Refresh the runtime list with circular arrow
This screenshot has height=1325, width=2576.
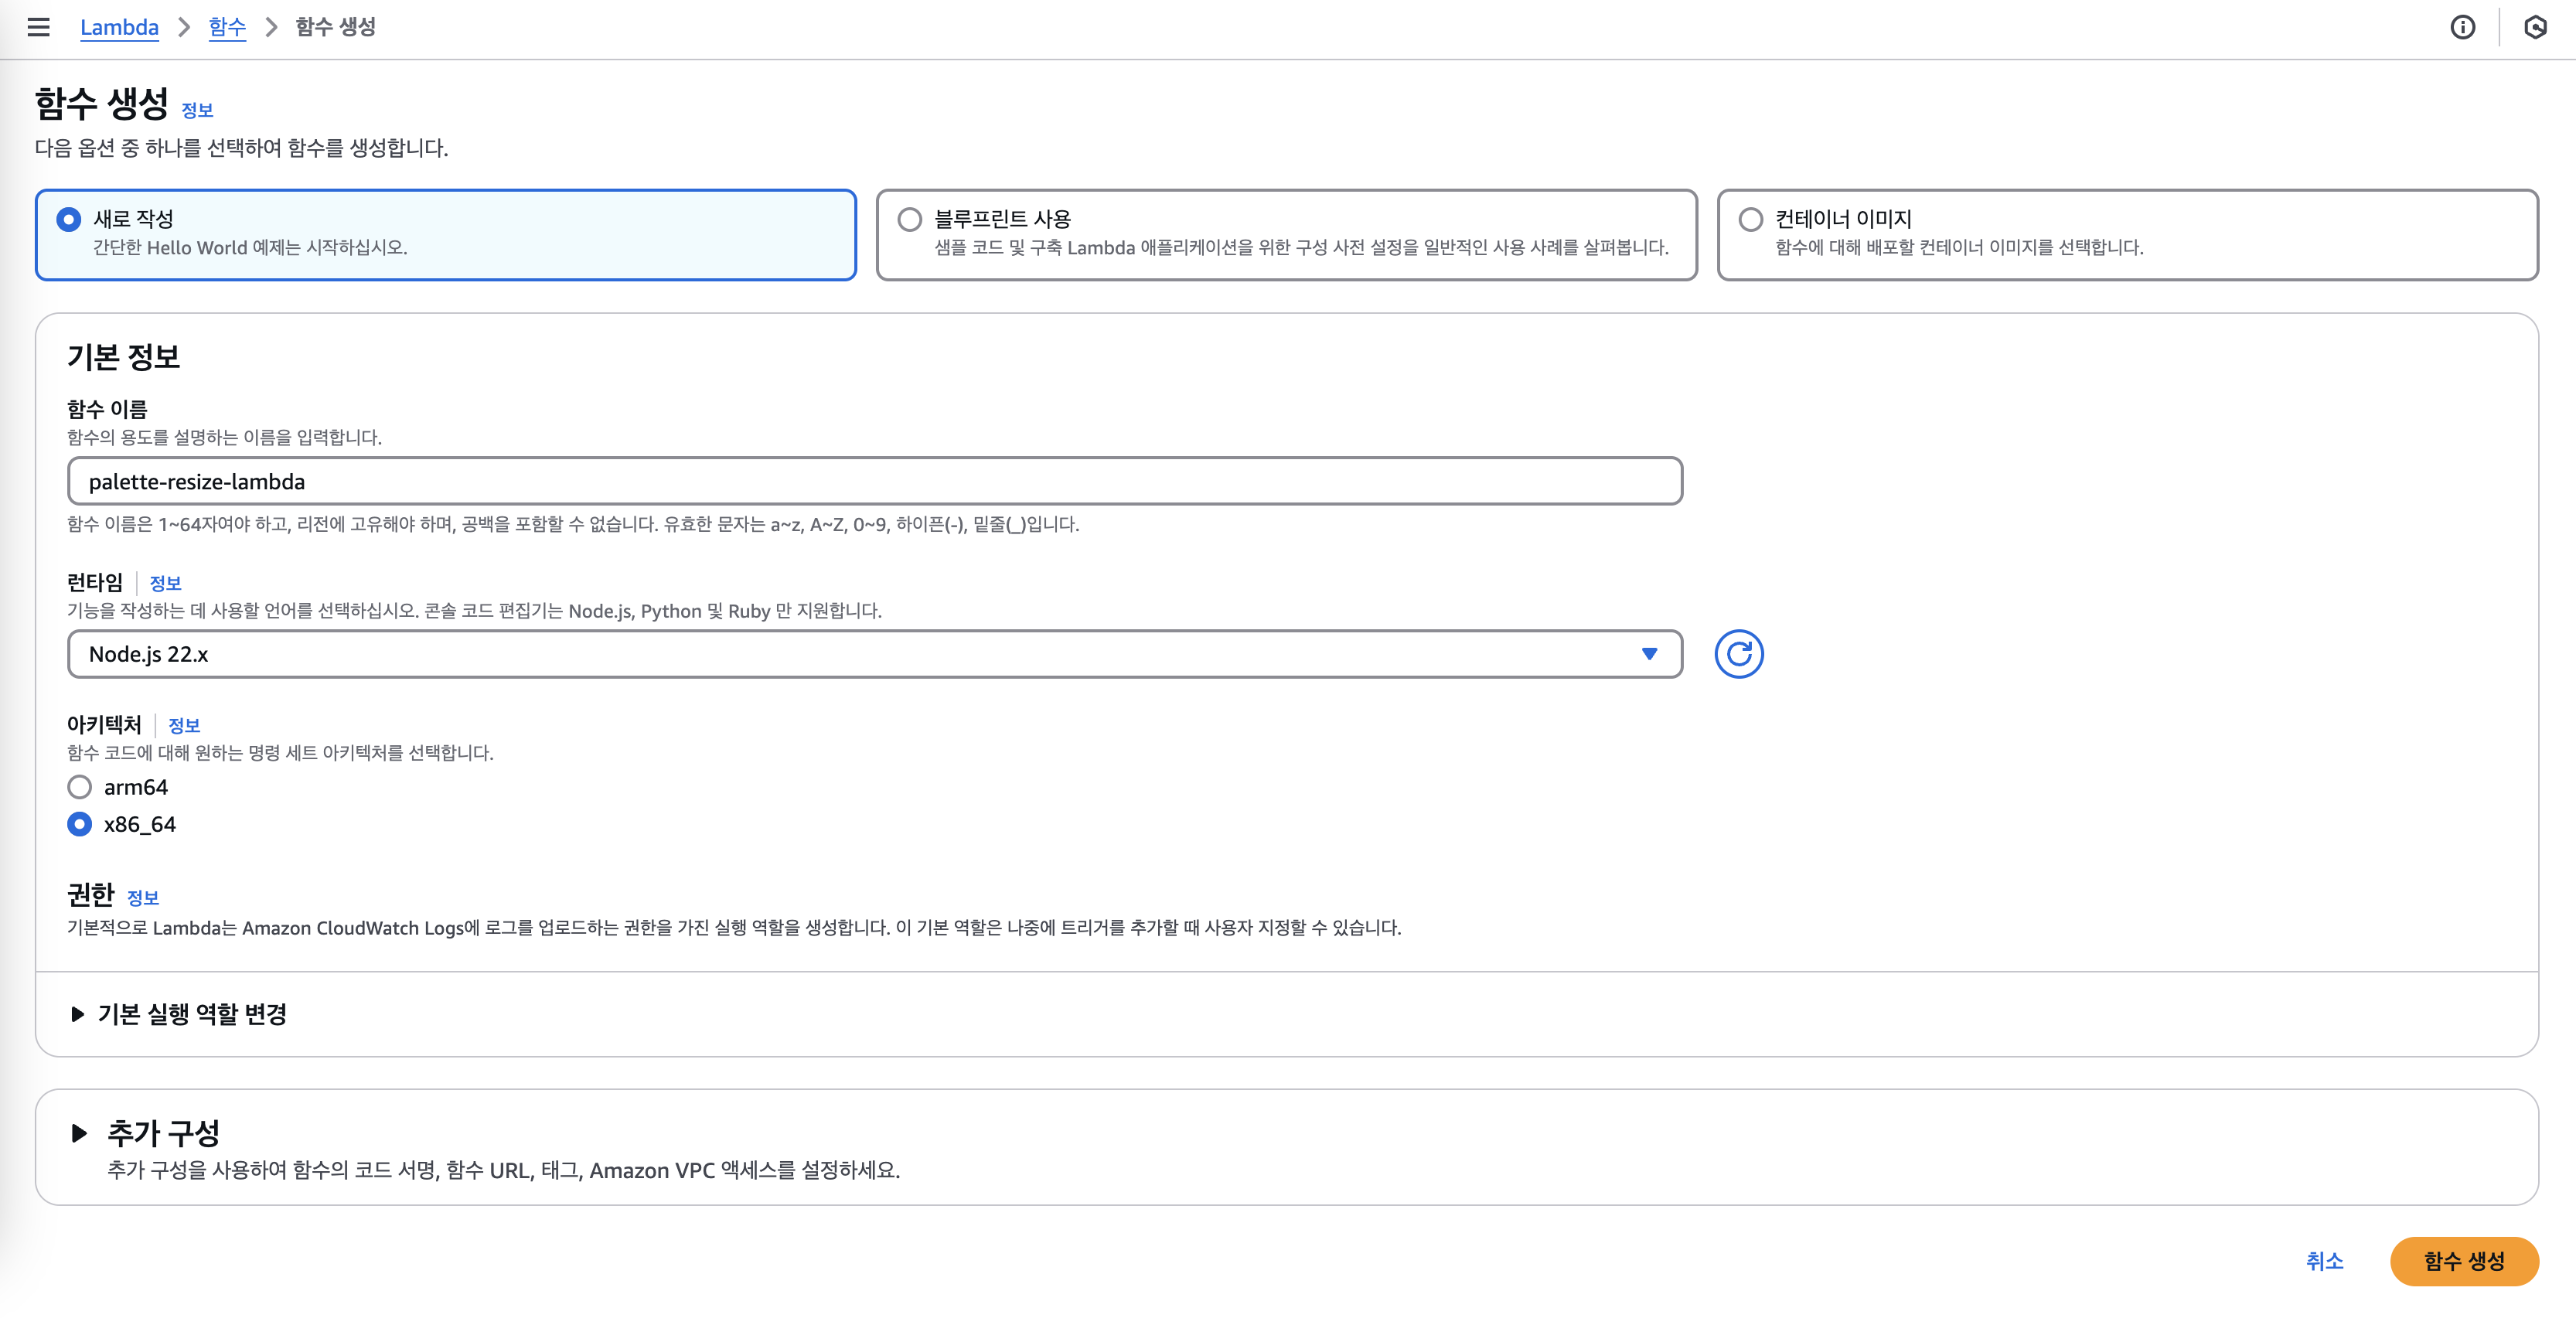coord(1738,654)
